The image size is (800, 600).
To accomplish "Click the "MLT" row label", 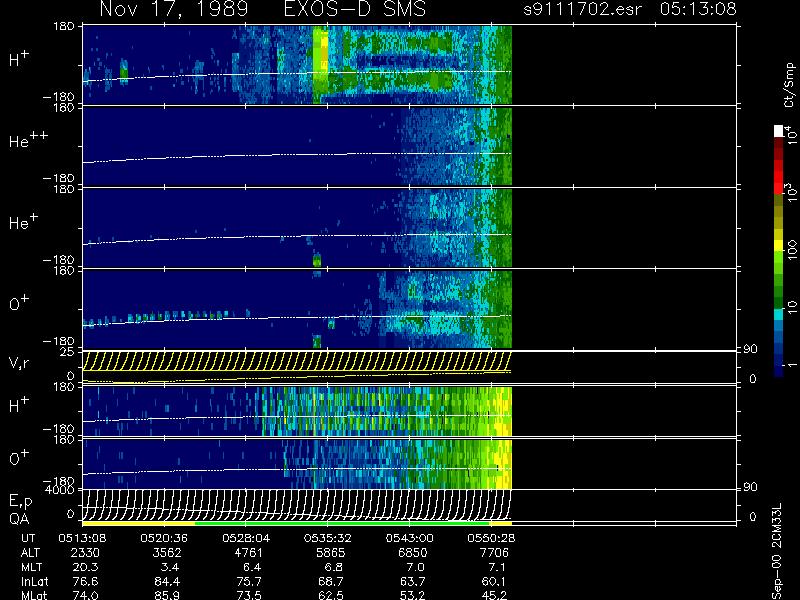I will [x=31, y=567].
